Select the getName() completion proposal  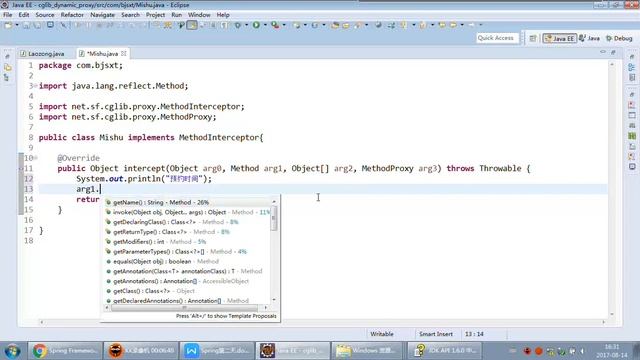(x=187, y=202)
